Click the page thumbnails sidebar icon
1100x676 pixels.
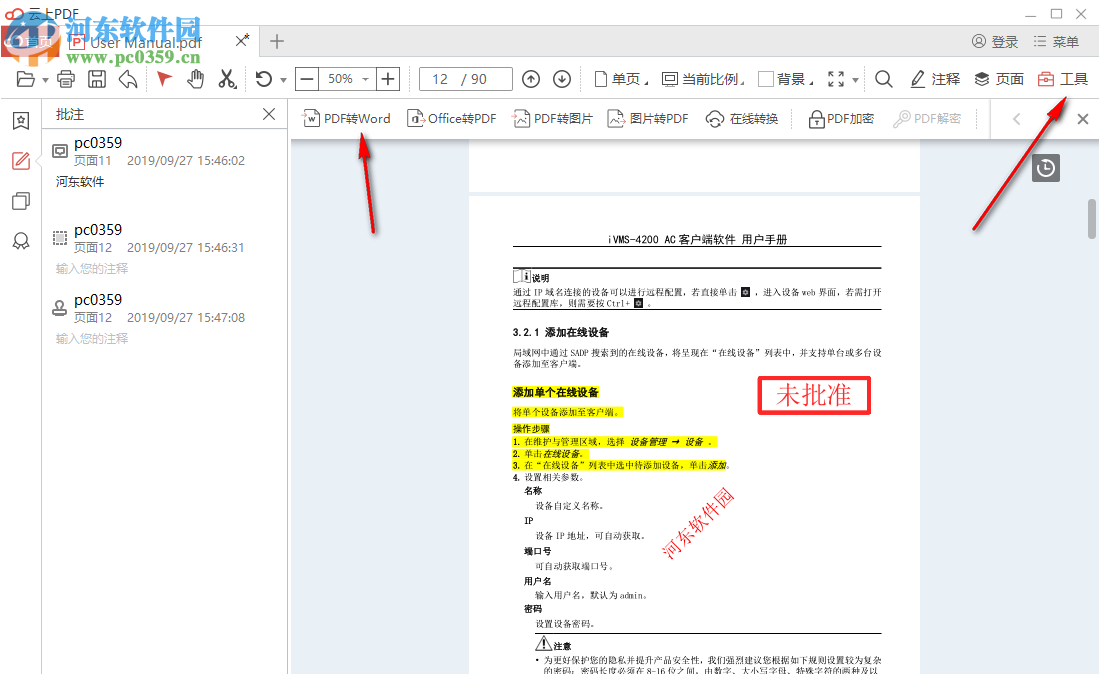pyautogui.click(x=20, y=200)
